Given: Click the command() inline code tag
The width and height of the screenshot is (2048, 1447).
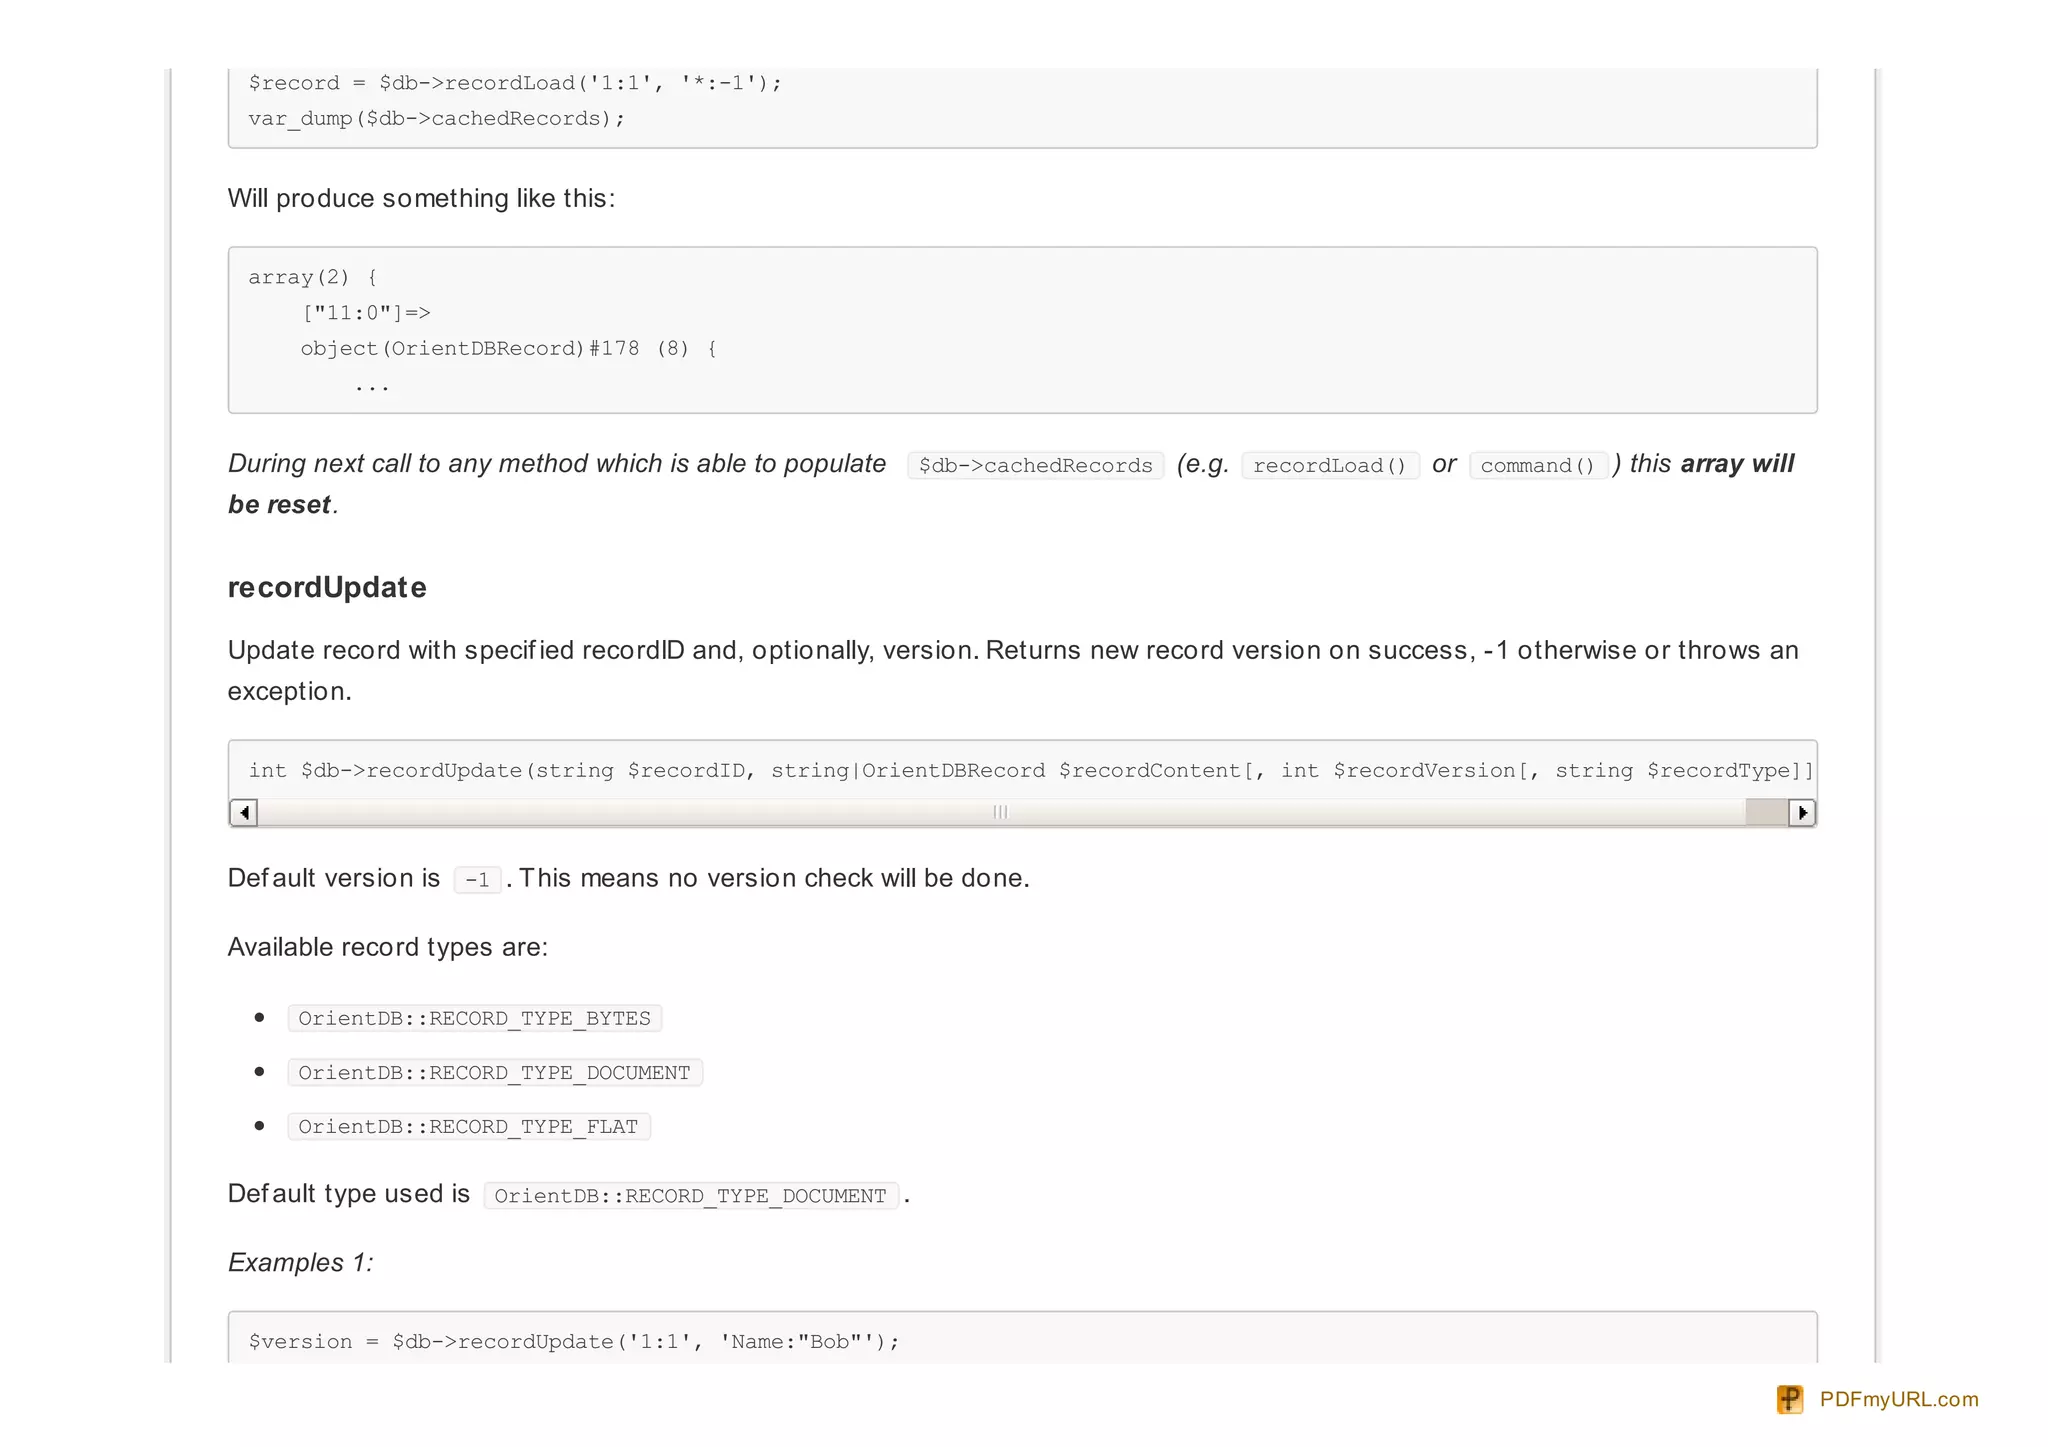Looking at the screenshot, I should pyautogui.click(x=1537, y=465).
